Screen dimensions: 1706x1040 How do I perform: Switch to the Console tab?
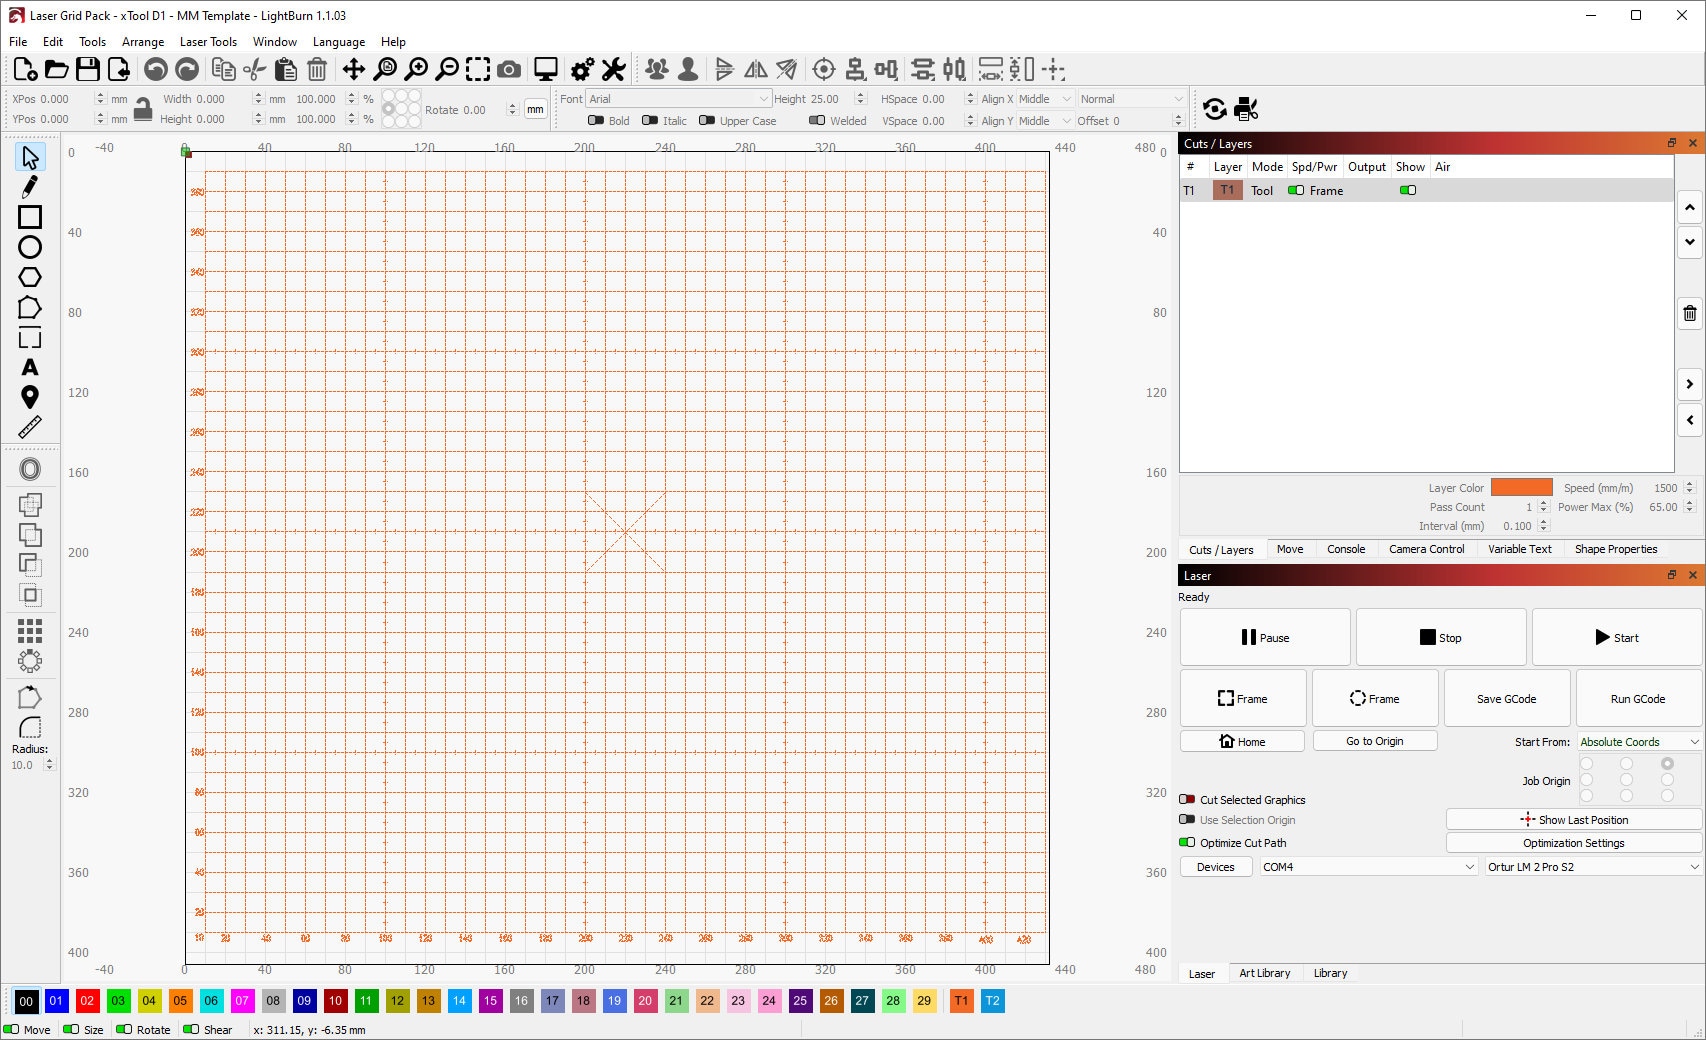[x=1346, y=549]
